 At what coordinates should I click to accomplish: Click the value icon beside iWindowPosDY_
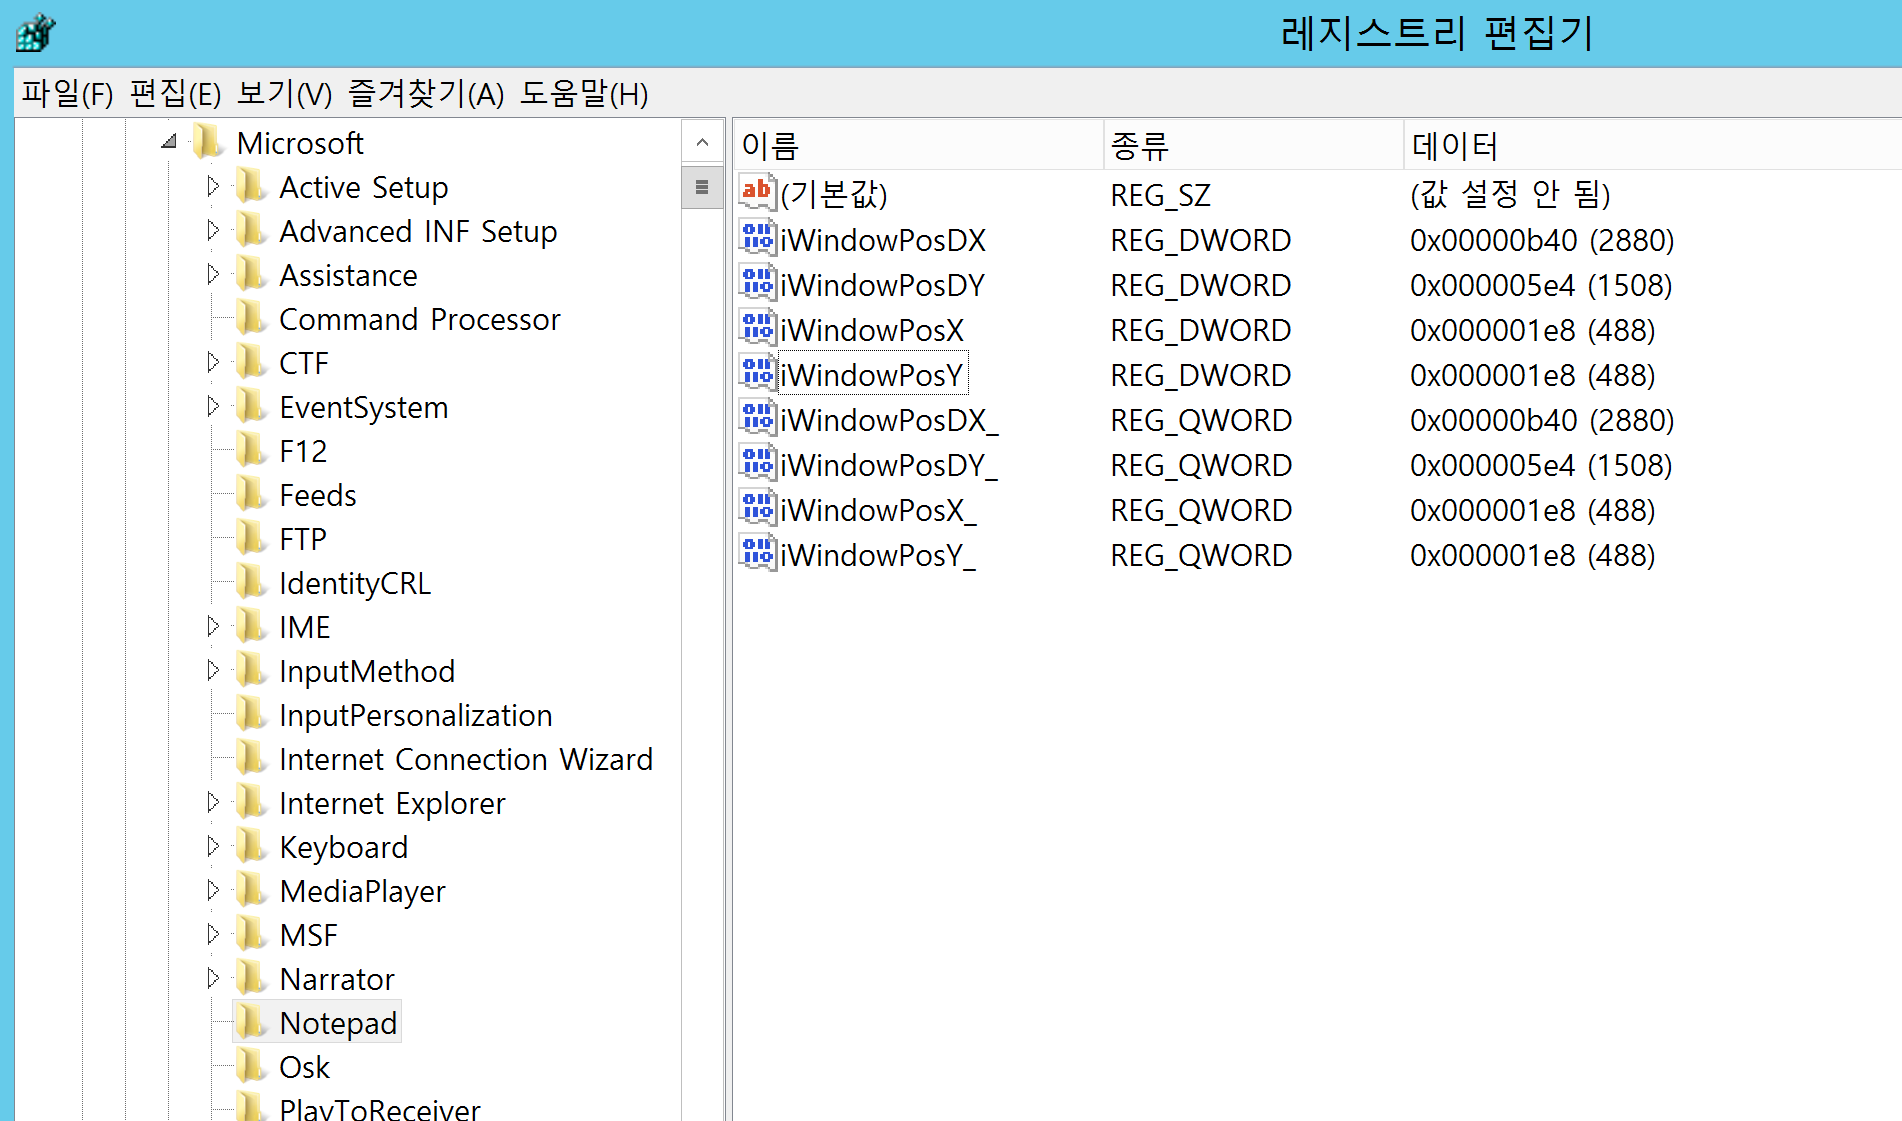(x=757, y=464)
